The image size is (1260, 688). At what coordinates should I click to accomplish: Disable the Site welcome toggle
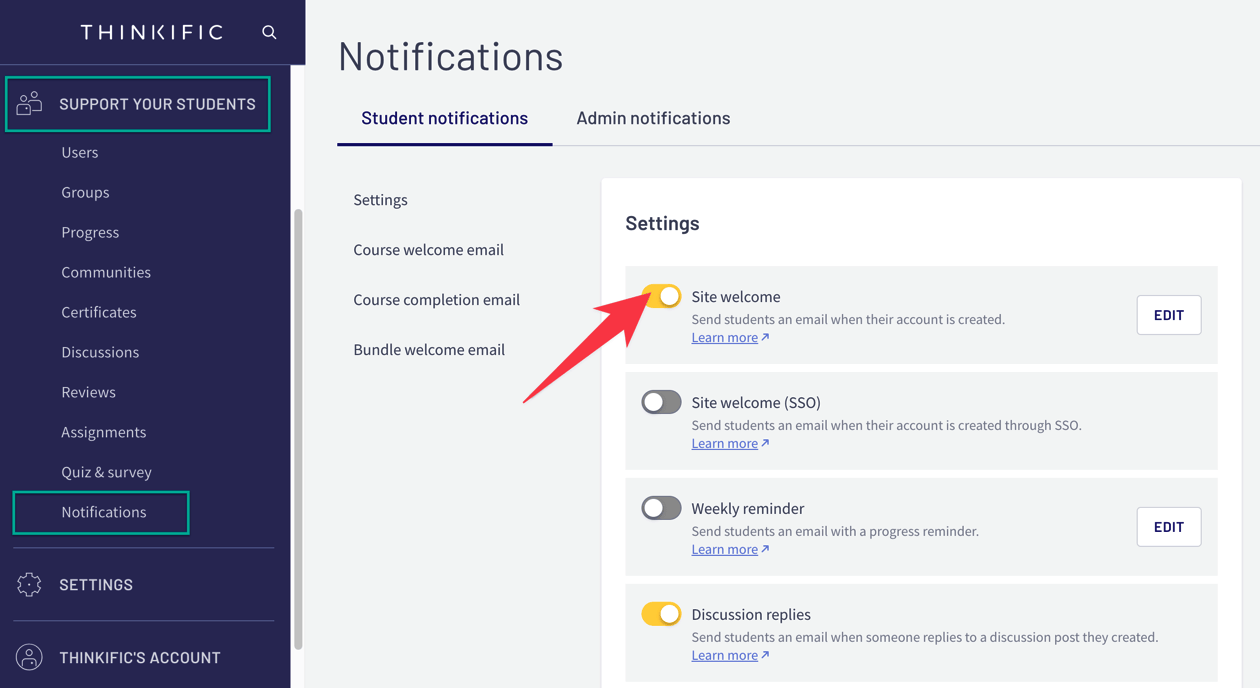pyautogui.click(x=661, y=296)
